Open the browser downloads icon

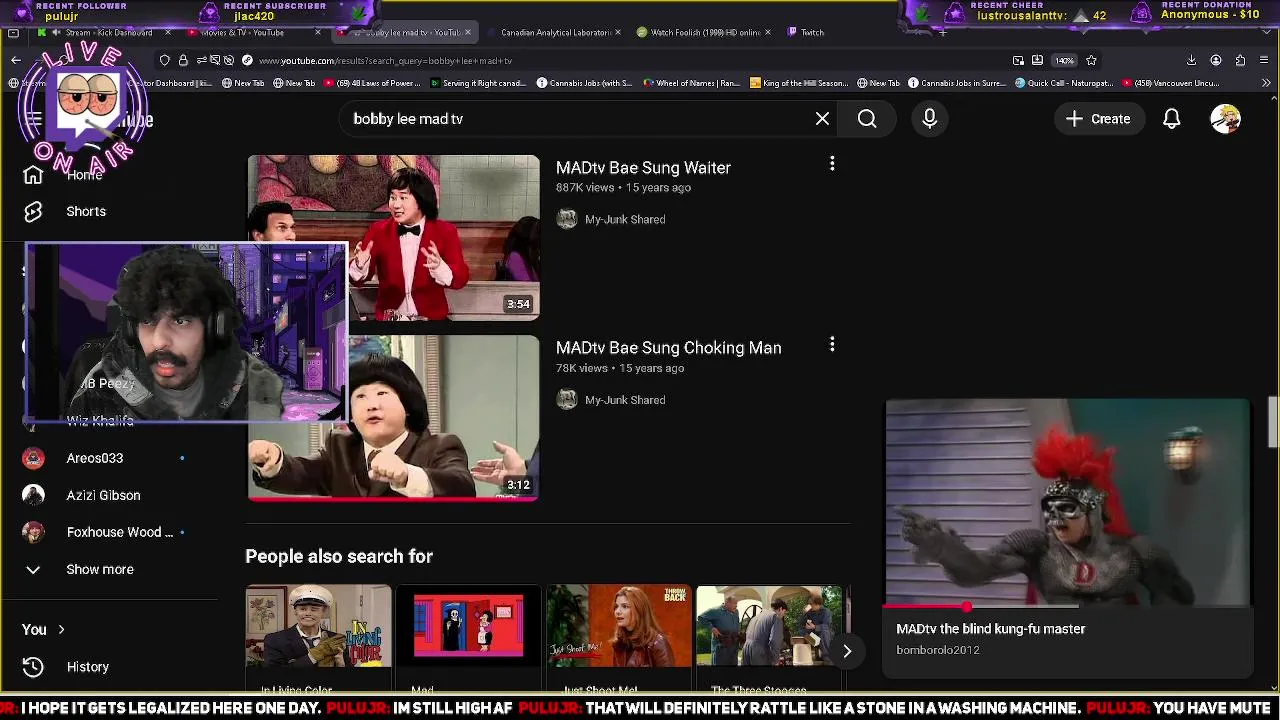point(1191,60)
